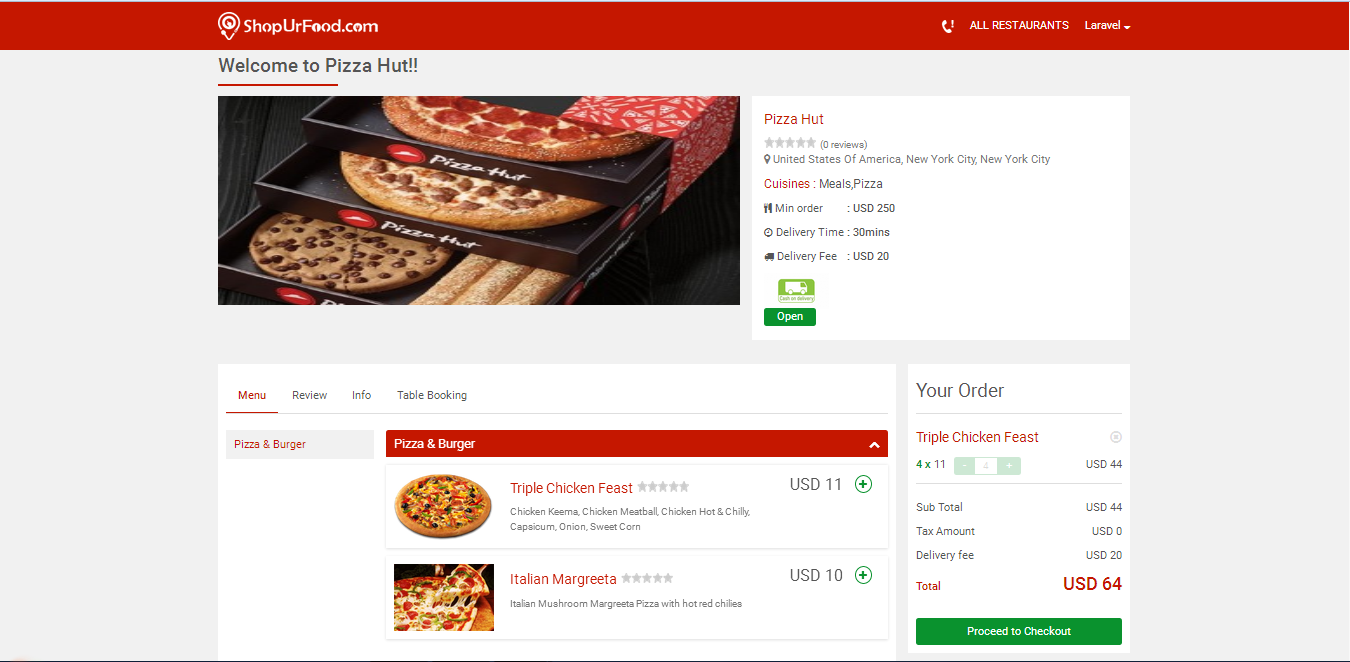Open ALL RESTAURANTS page
1350x662 pixels.
pyautogui.click(x=1019, y=26)
